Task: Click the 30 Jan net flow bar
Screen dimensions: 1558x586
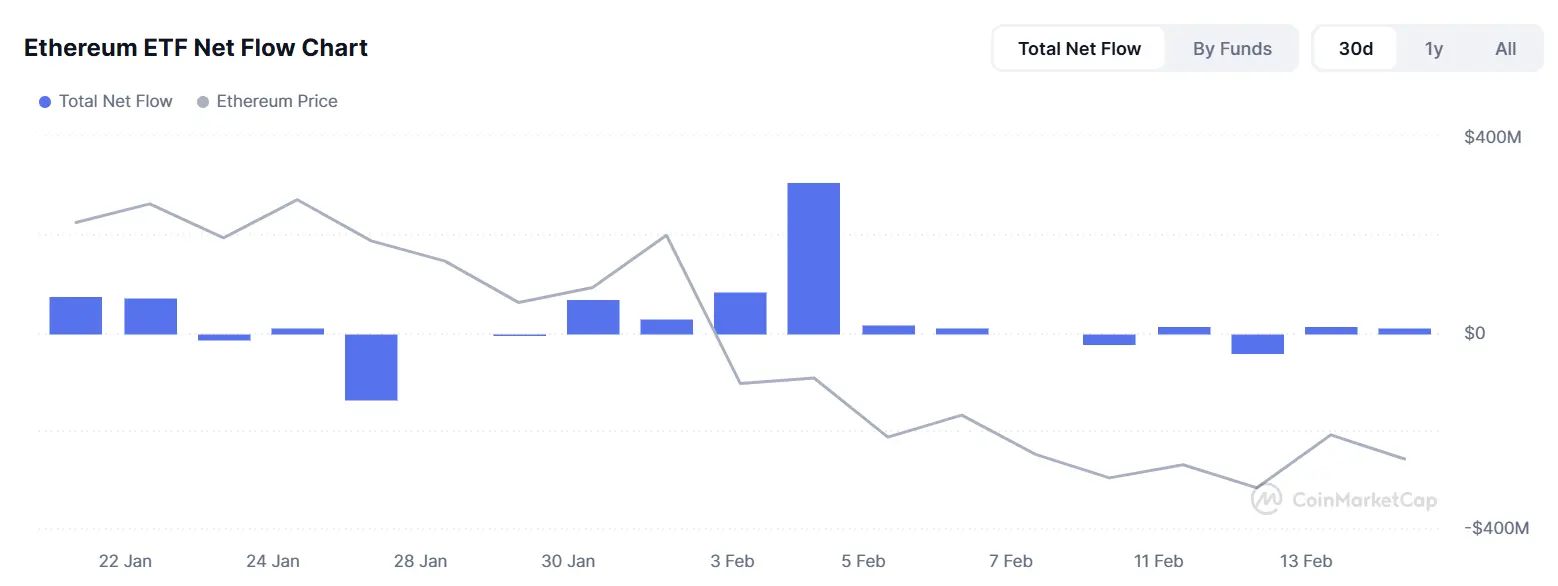Action: 593,317
